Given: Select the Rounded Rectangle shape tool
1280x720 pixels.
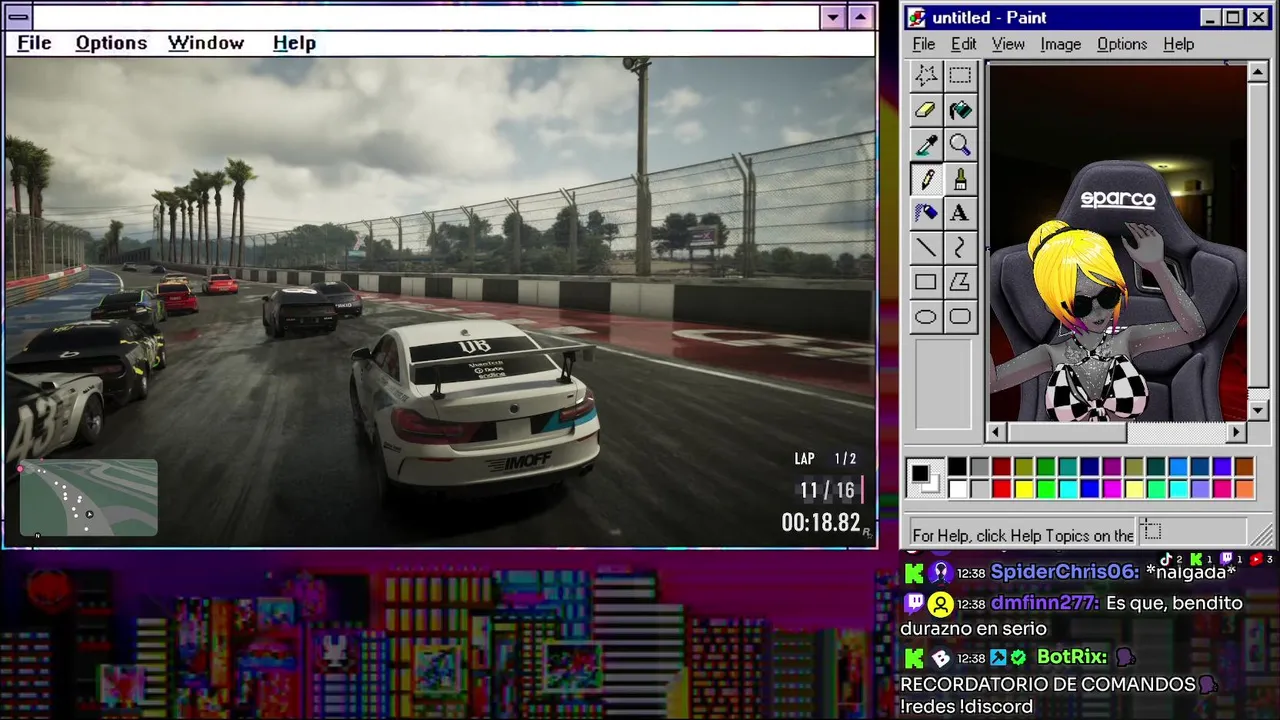Looking at the screenshot, I should [960, 317].
